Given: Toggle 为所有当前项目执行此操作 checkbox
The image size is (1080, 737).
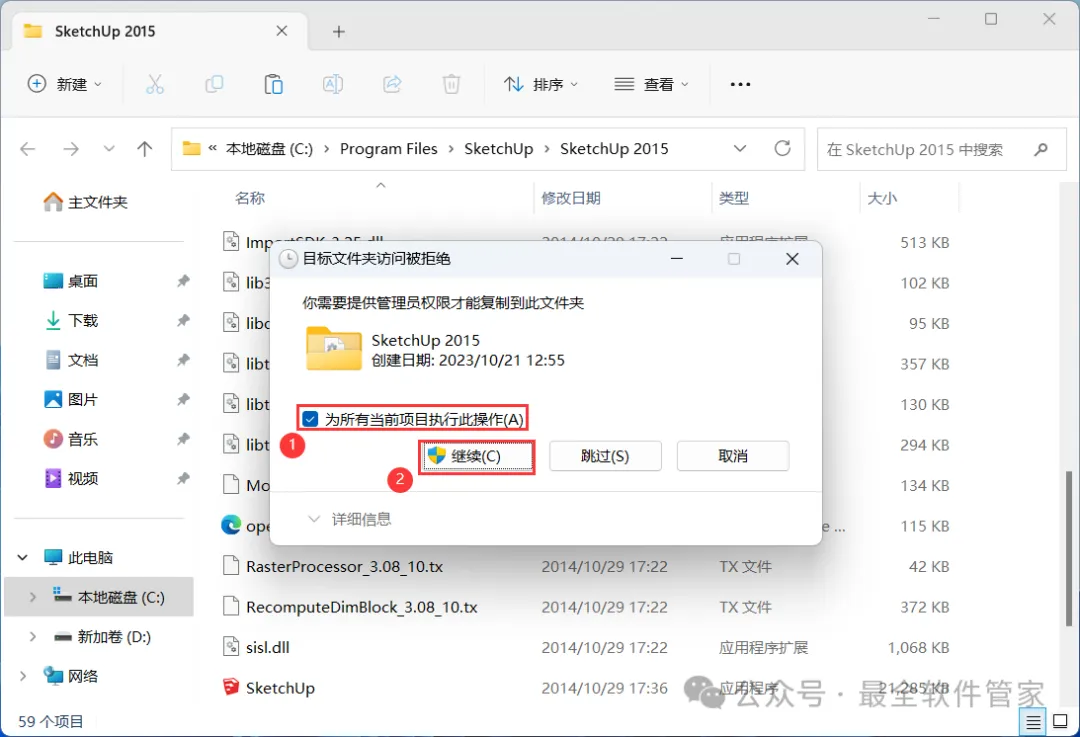Looking at the screenshot, I should point(311,419).
